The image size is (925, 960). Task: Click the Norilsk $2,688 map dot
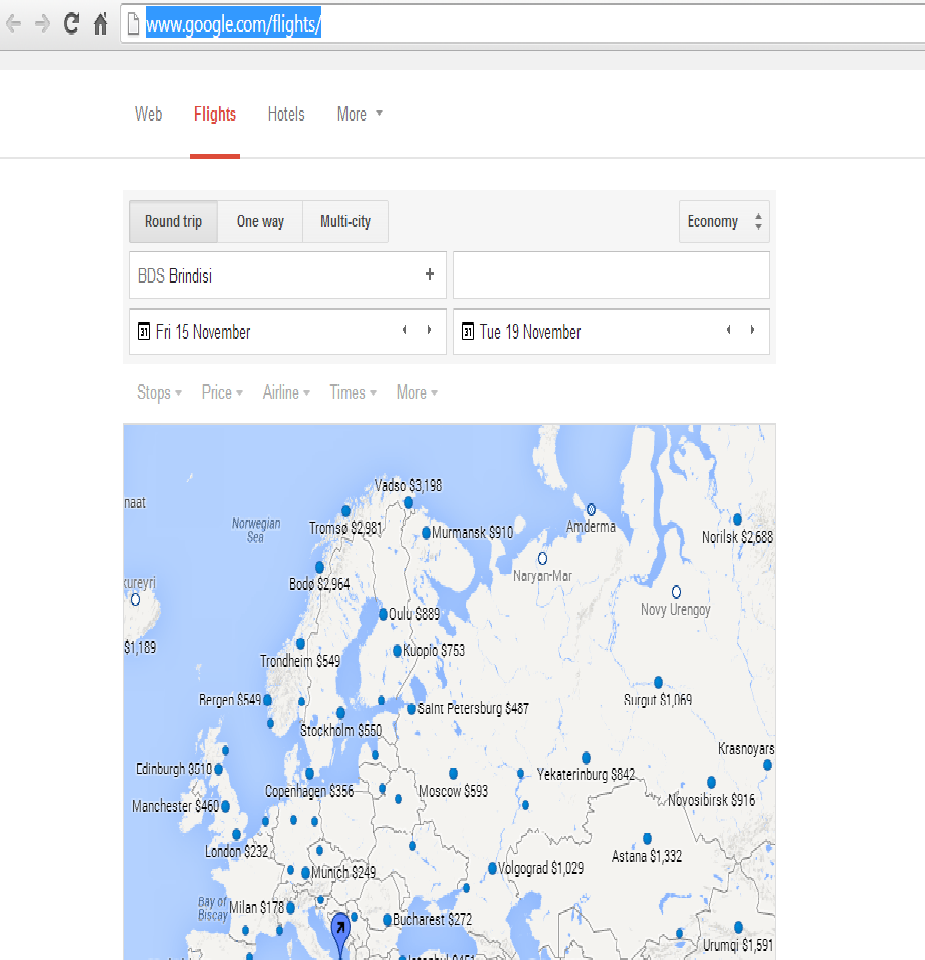click(737, 520)
